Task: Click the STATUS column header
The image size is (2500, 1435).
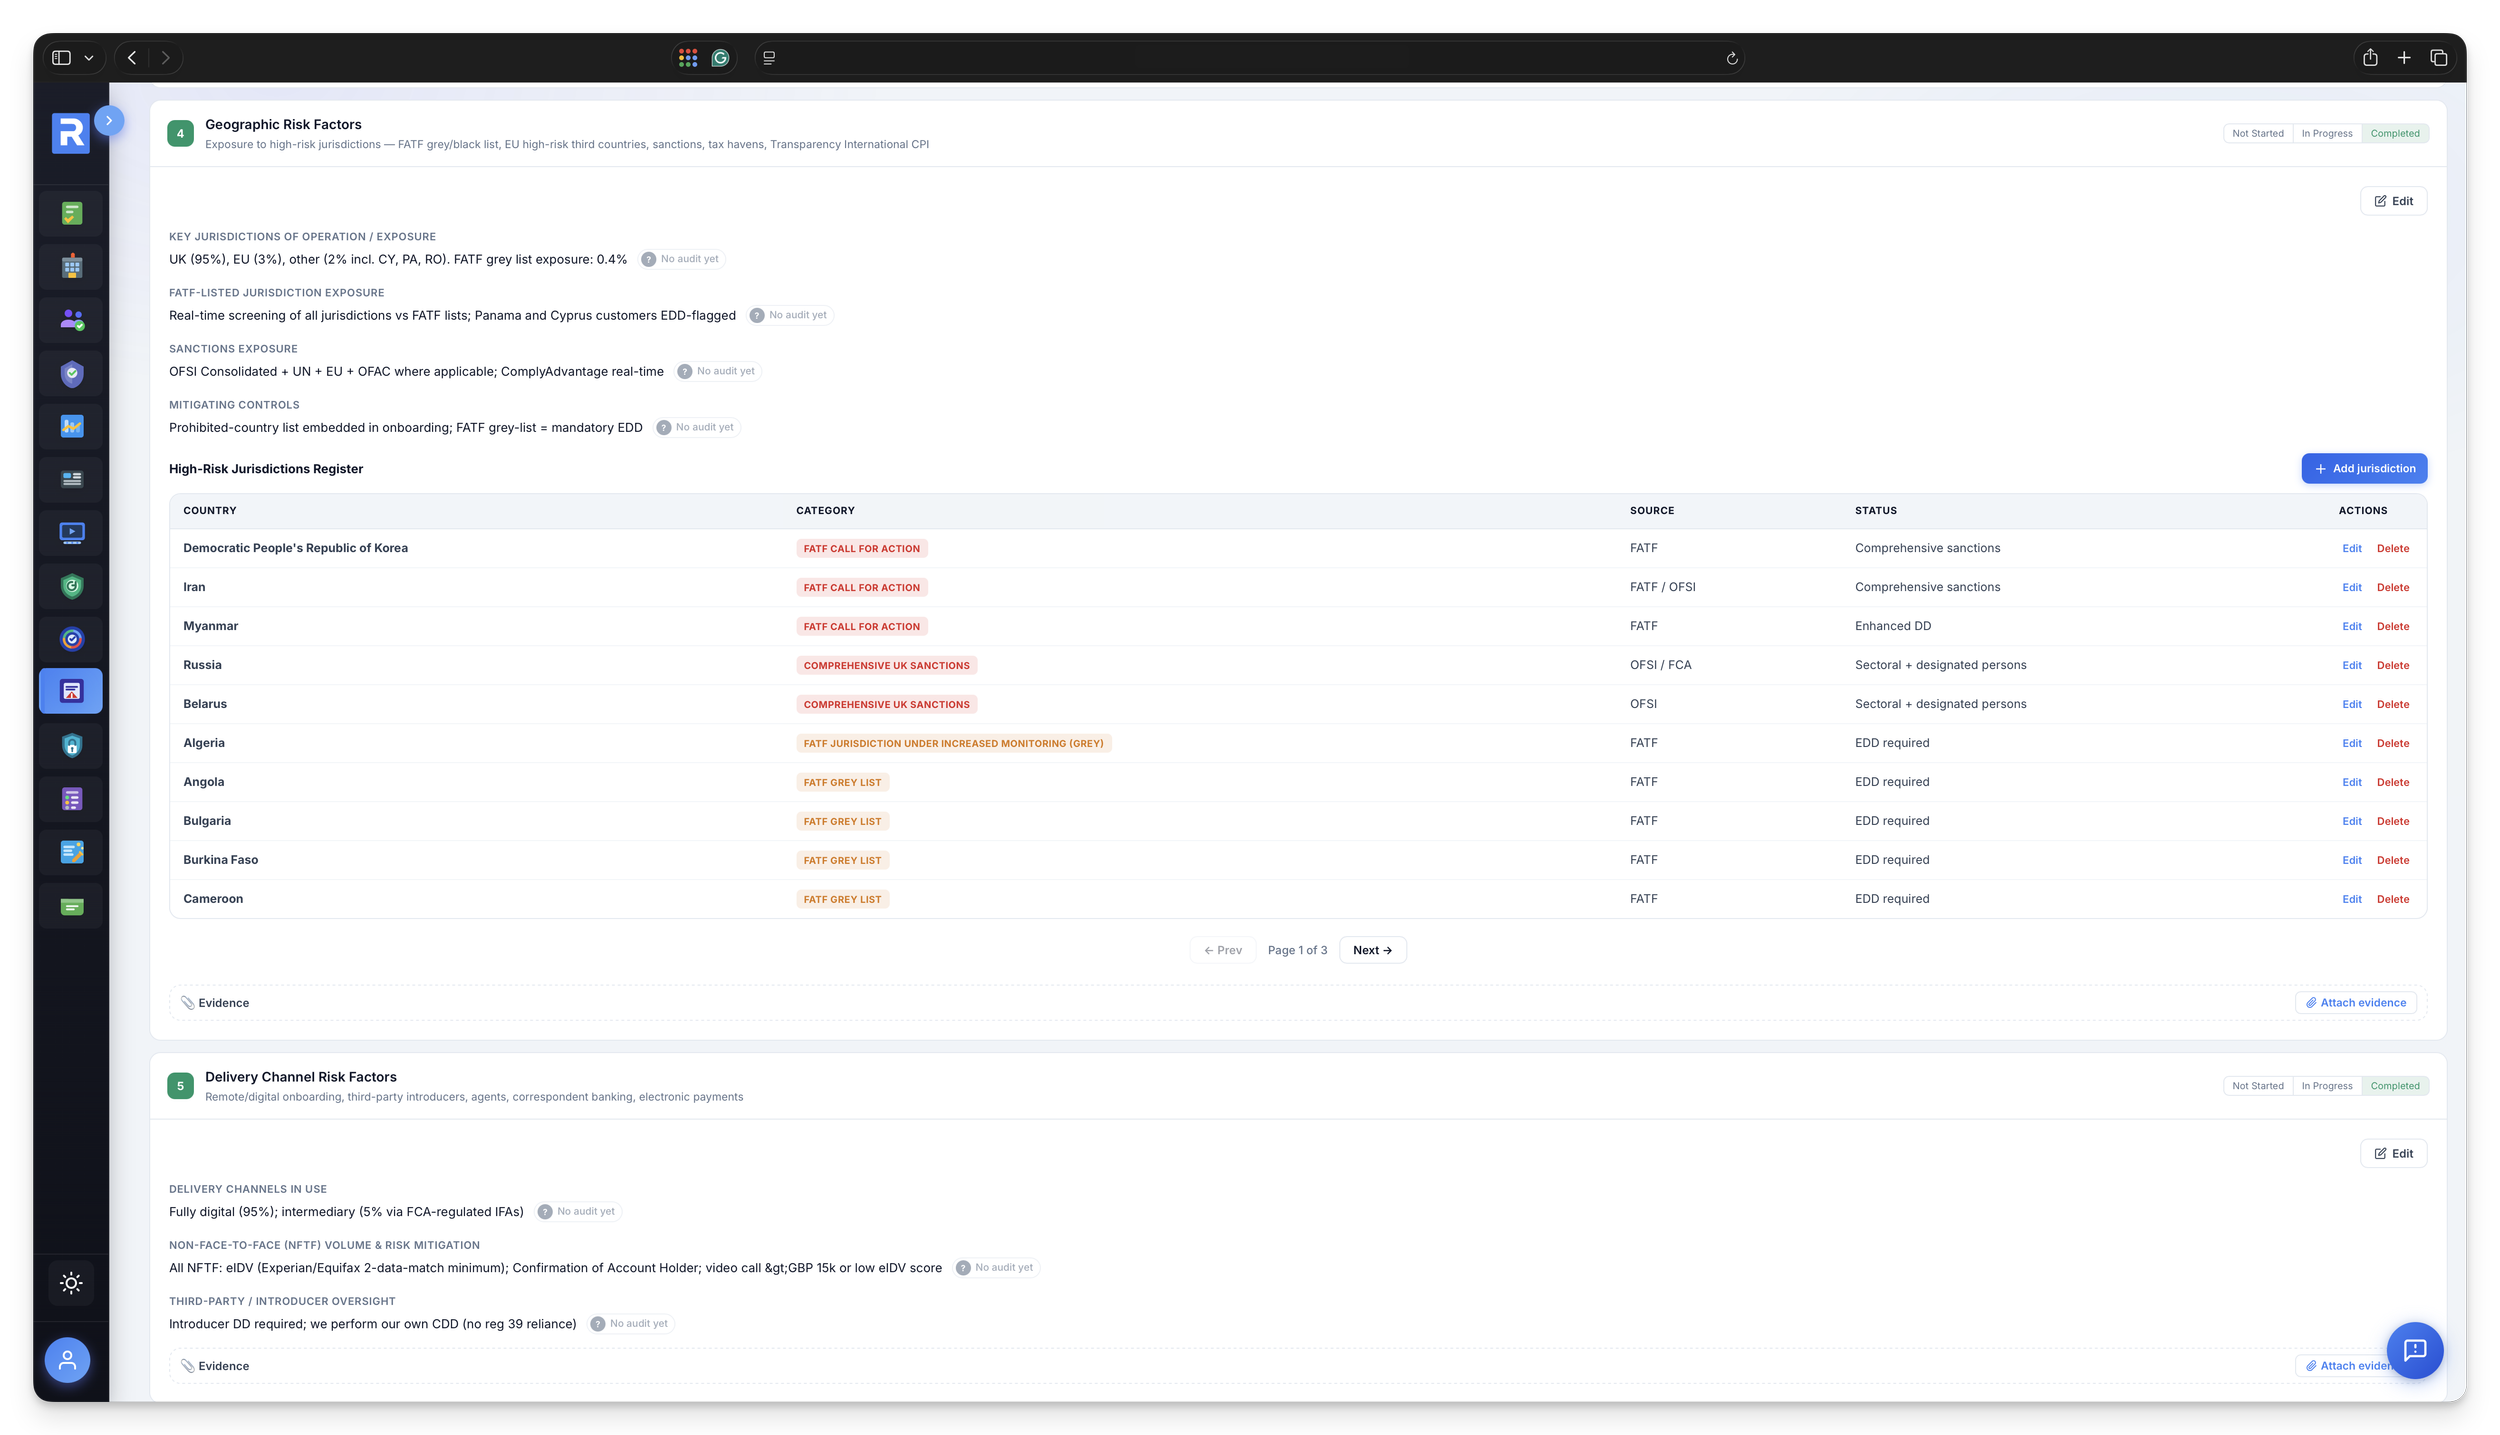Action: (1875, 510)
